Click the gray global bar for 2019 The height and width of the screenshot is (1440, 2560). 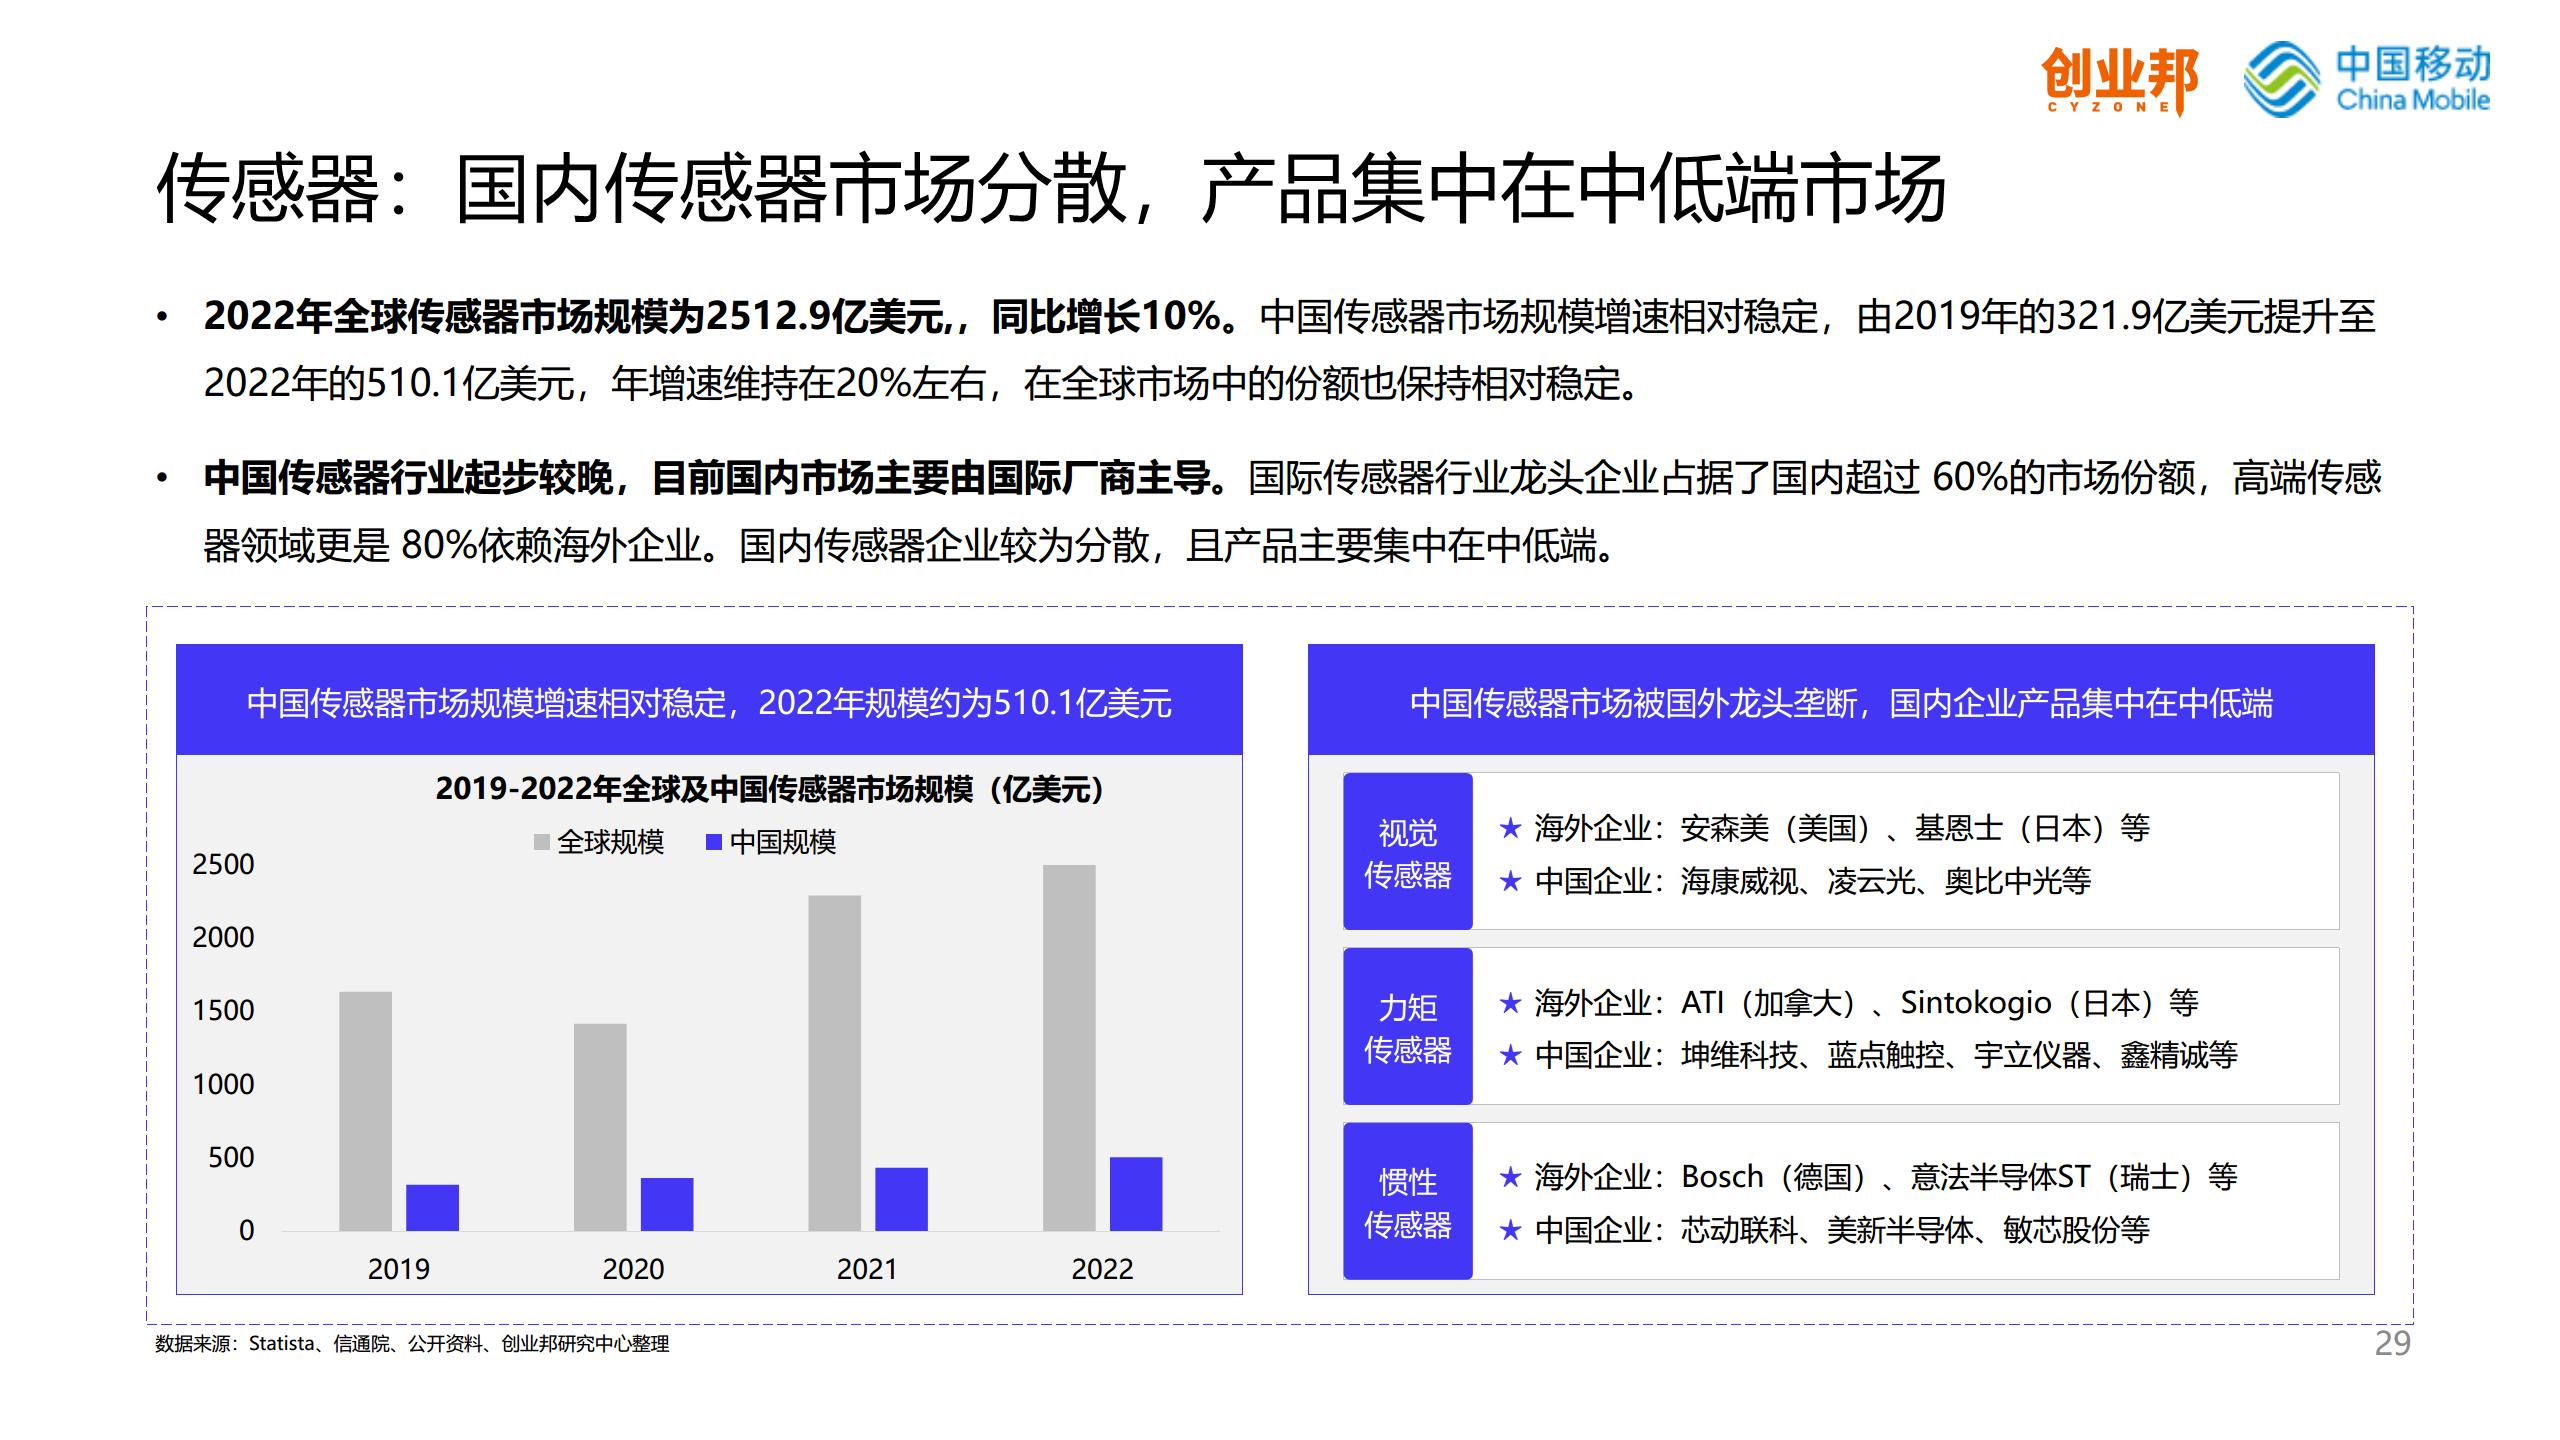coord(365,1111)
